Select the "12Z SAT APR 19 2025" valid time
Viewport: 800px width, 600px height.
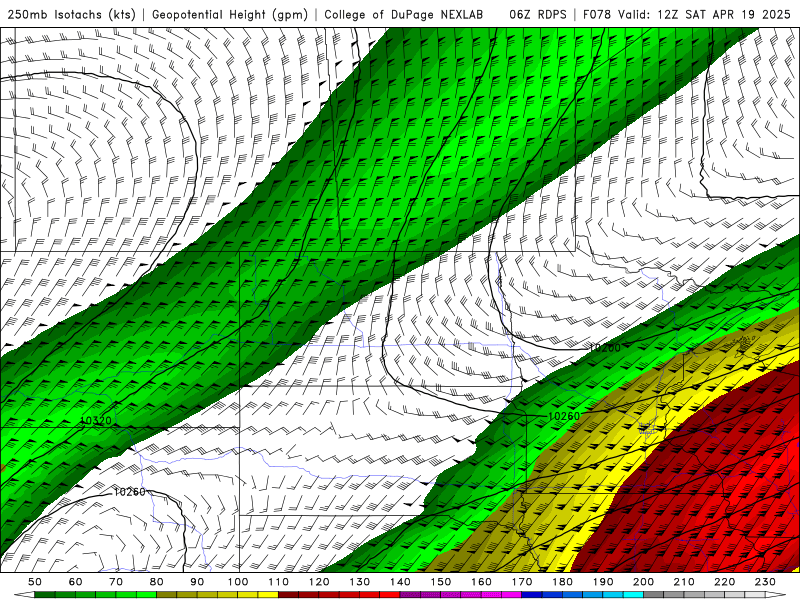coord(724,14)
